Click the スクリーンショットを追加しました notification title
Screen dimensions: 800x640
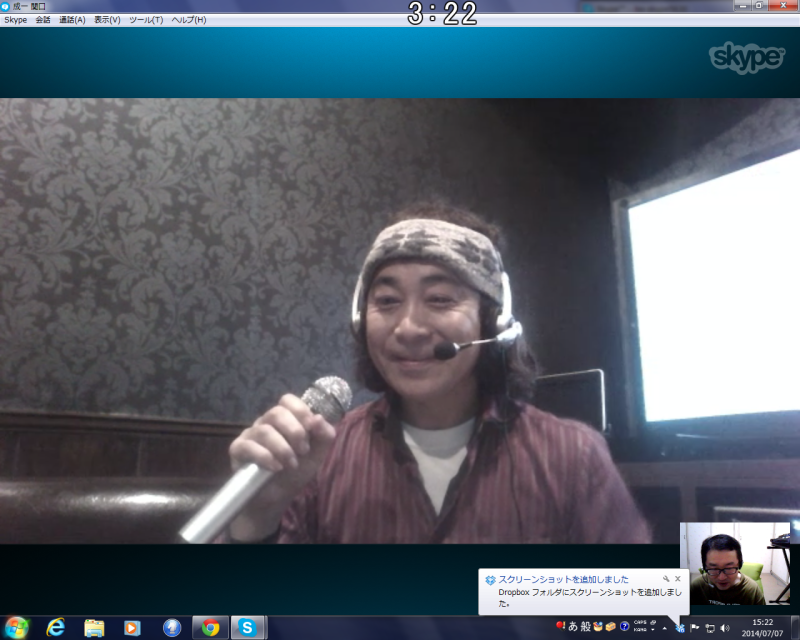[x=563, y=579]
